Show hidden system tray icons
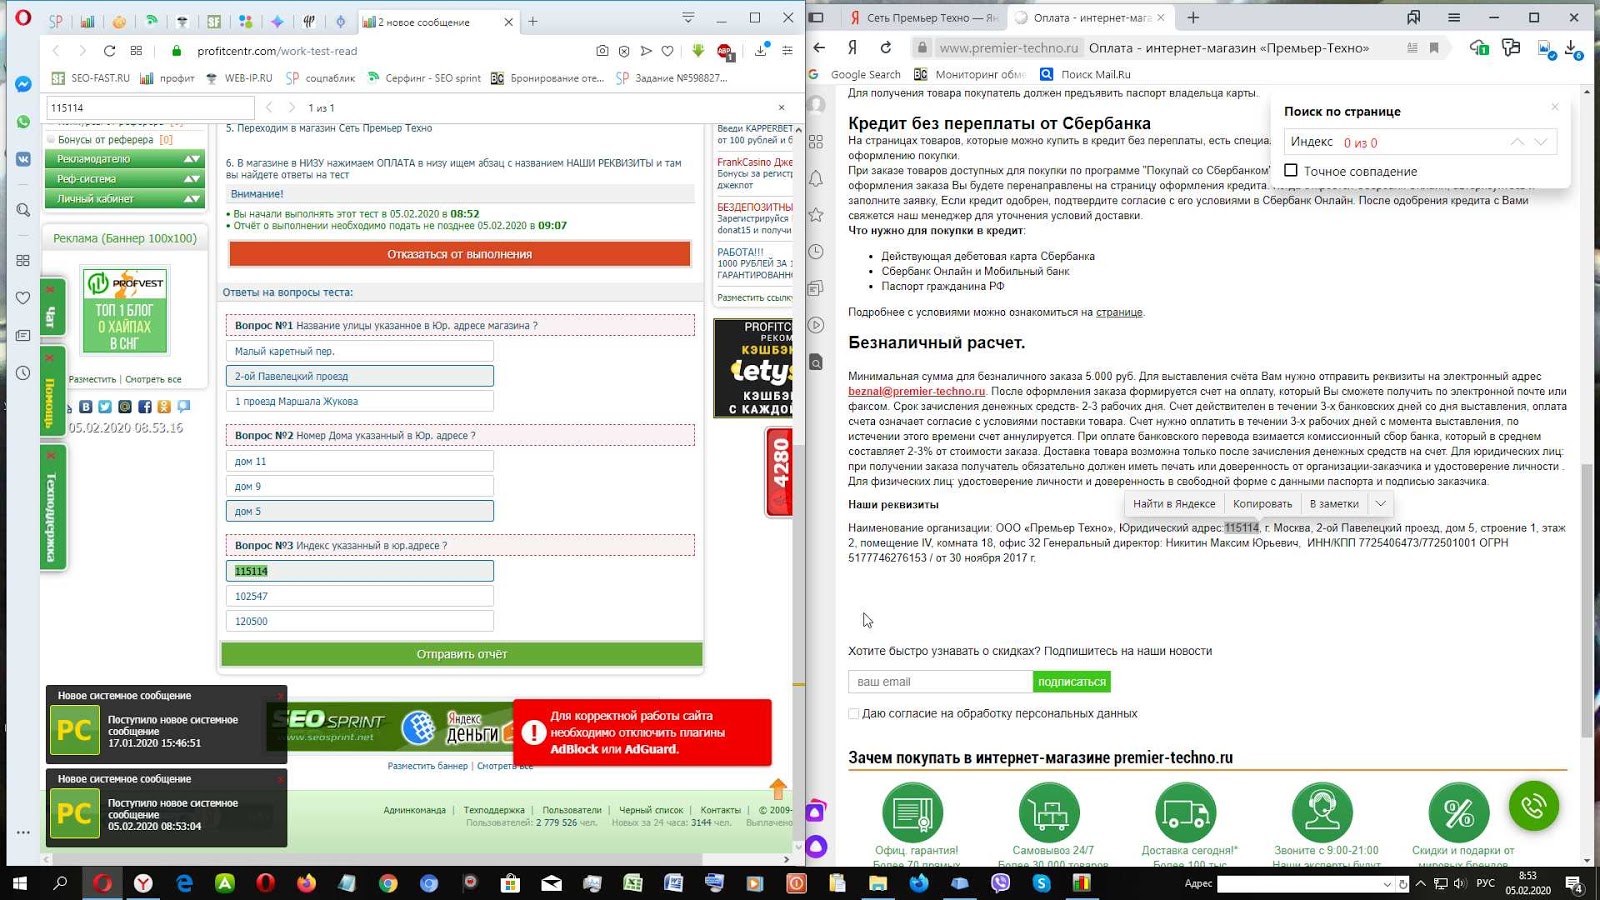The image size is (1600, 900). point(1420,883)
